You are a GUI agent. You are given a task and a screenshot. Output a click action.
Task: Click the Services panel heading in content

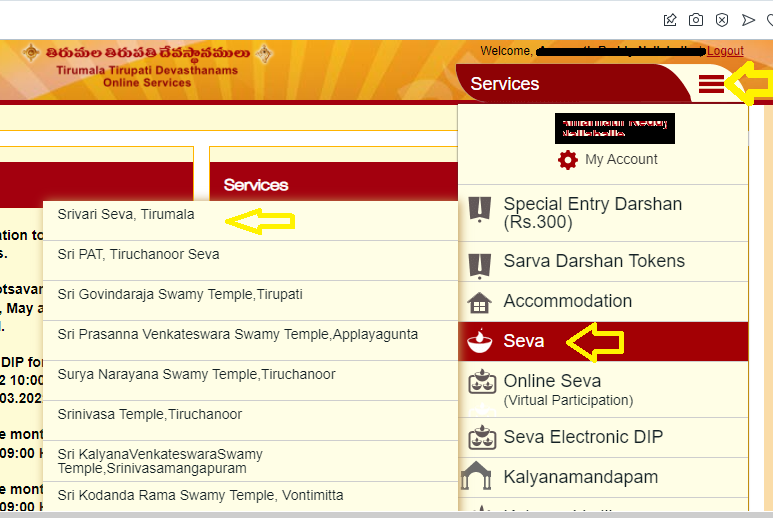(255, 185)
